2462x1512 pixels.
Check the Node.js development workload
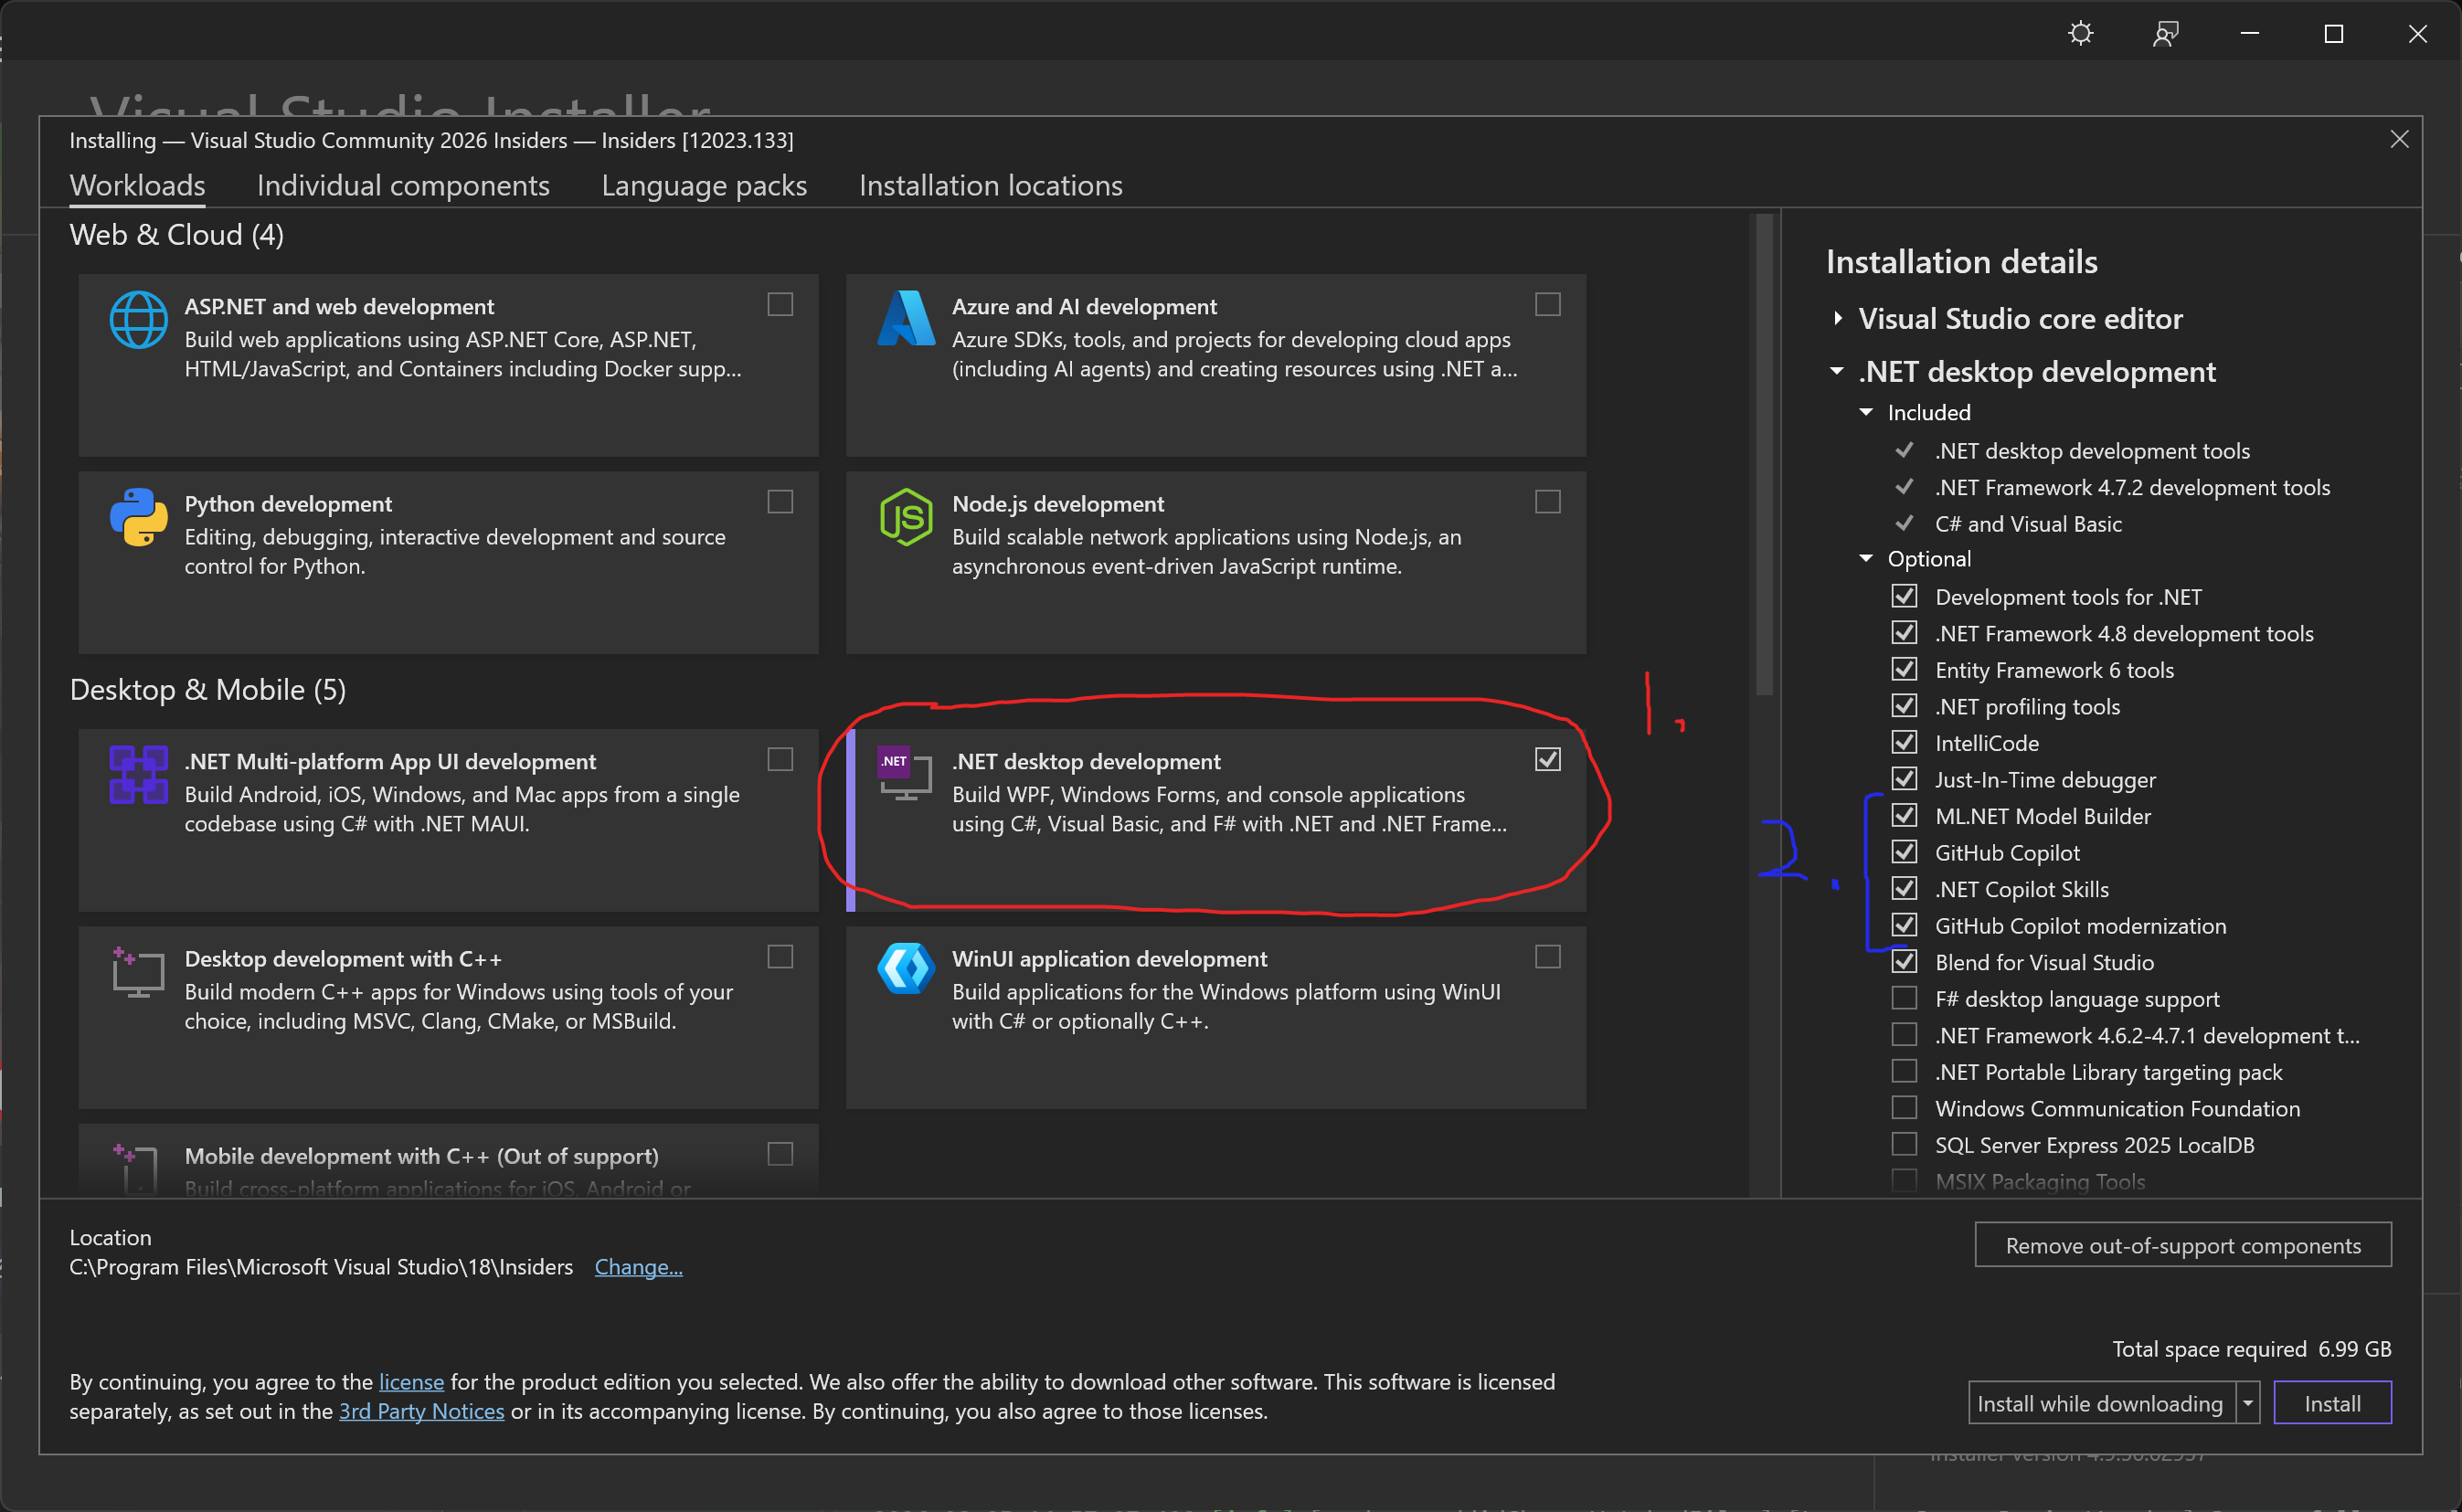click(x=1548, y=501)
